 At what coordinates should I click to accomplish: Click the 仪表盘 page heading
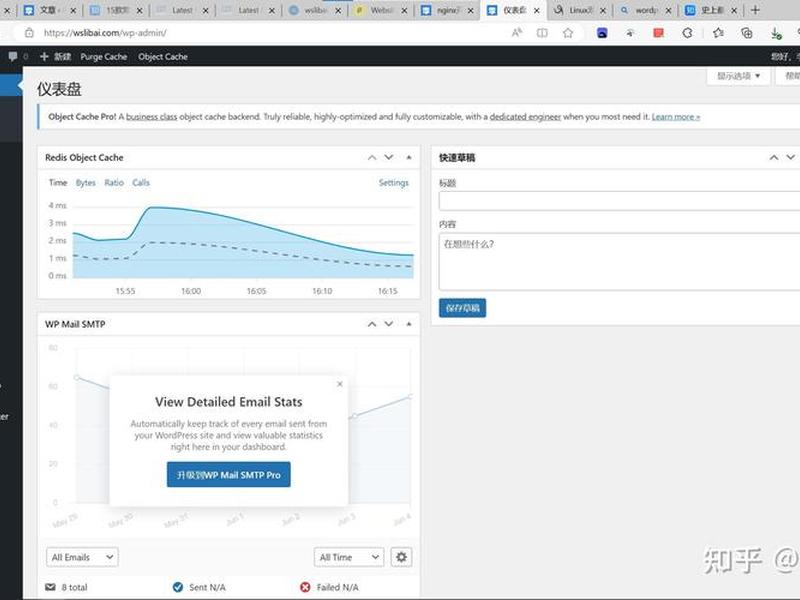coord(59,89)
